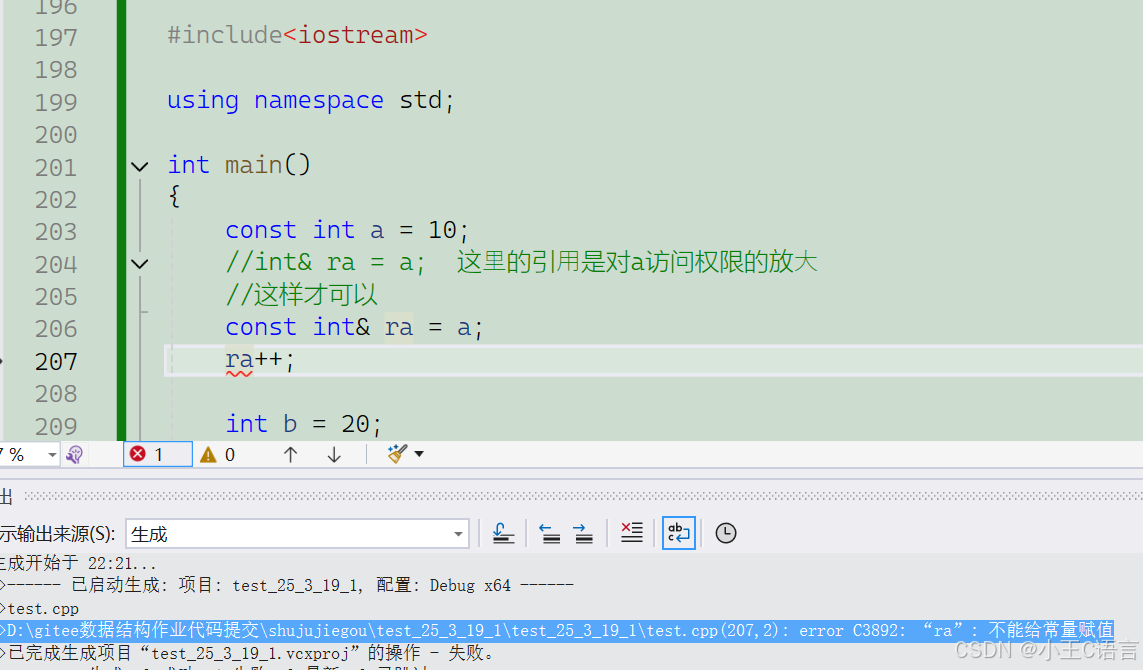Collapse the main function fold arrow
The width and height of the screenshot is (1143, 670).
point(140,166)
